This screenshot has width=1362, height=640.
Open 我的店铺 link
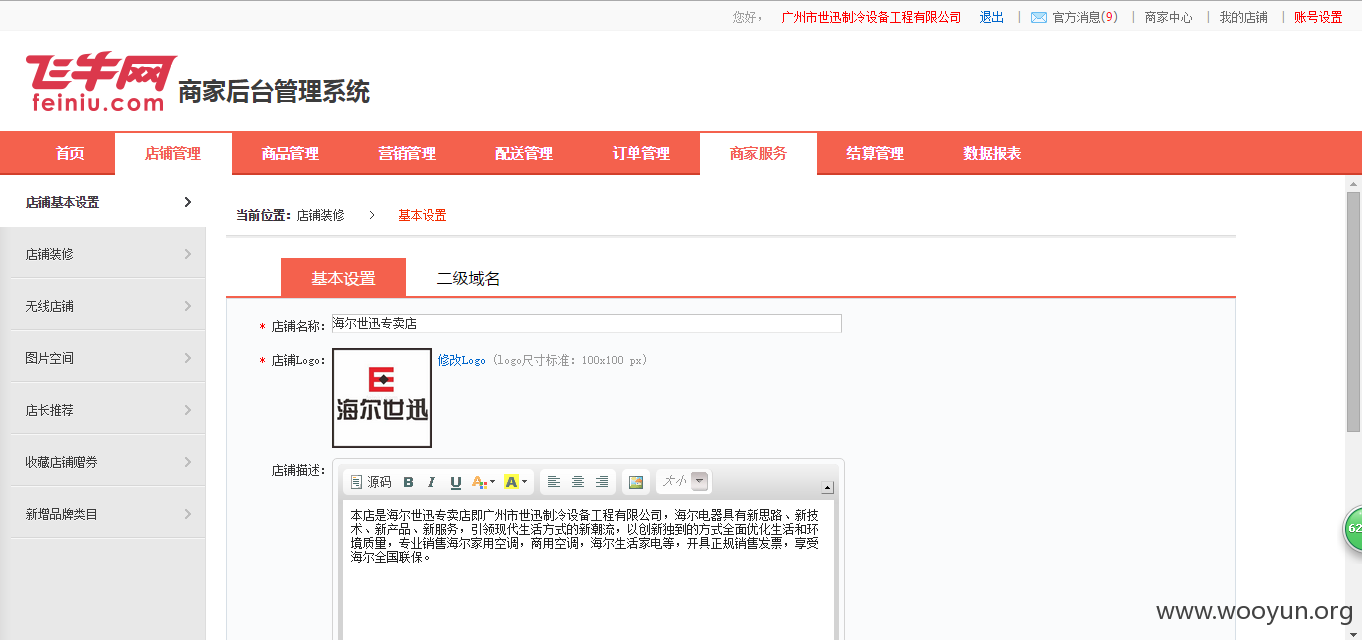pos(1243,17)
